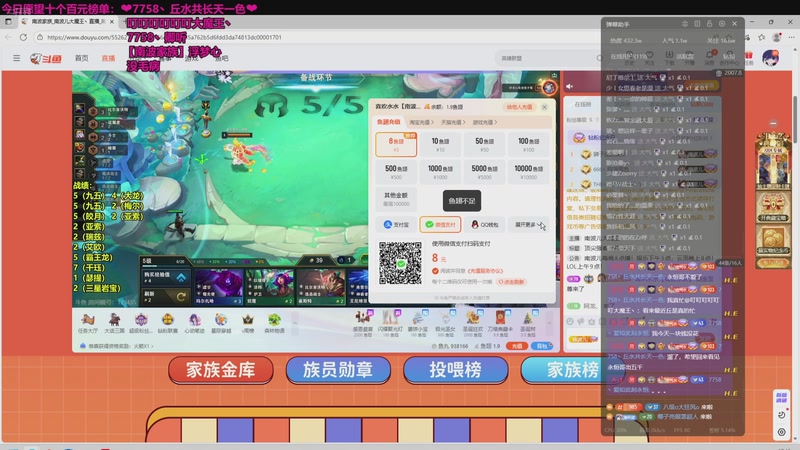Select the 10 鱼翅 recharge option
The image size is (800, 450).
pyautogui.click(x=440, y=144)
